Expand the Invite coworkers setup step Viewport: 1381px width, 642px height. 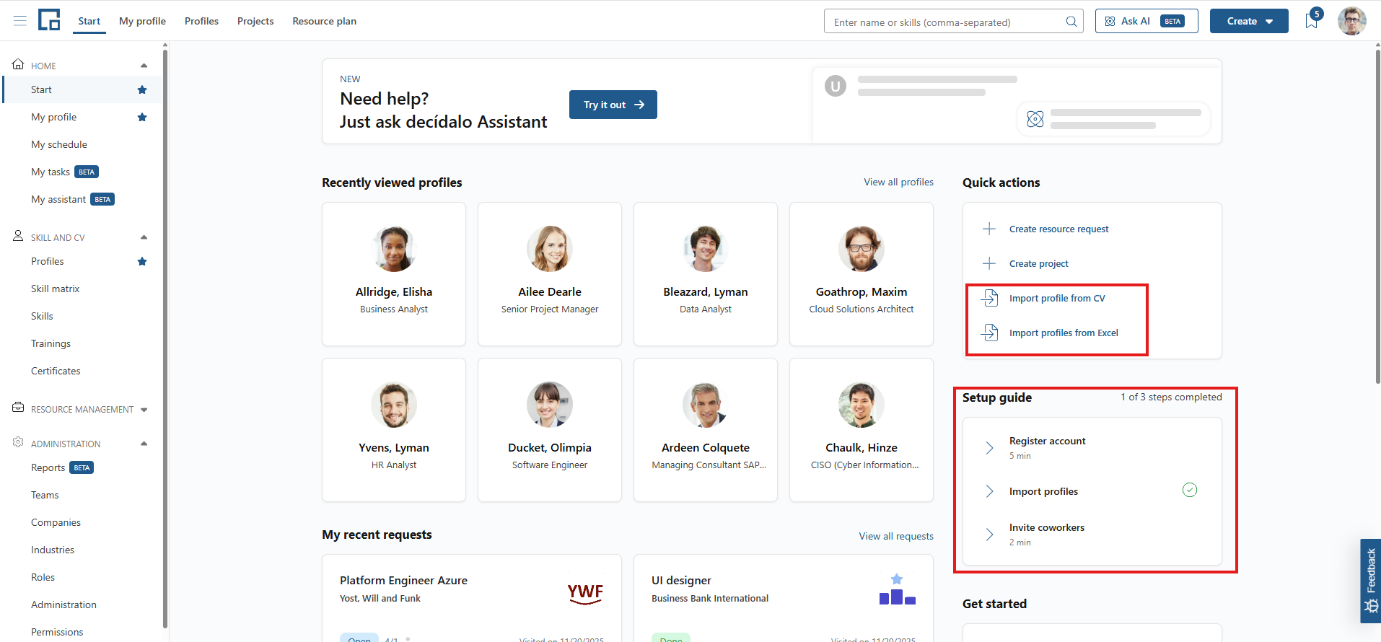click(x=989, y=534)
